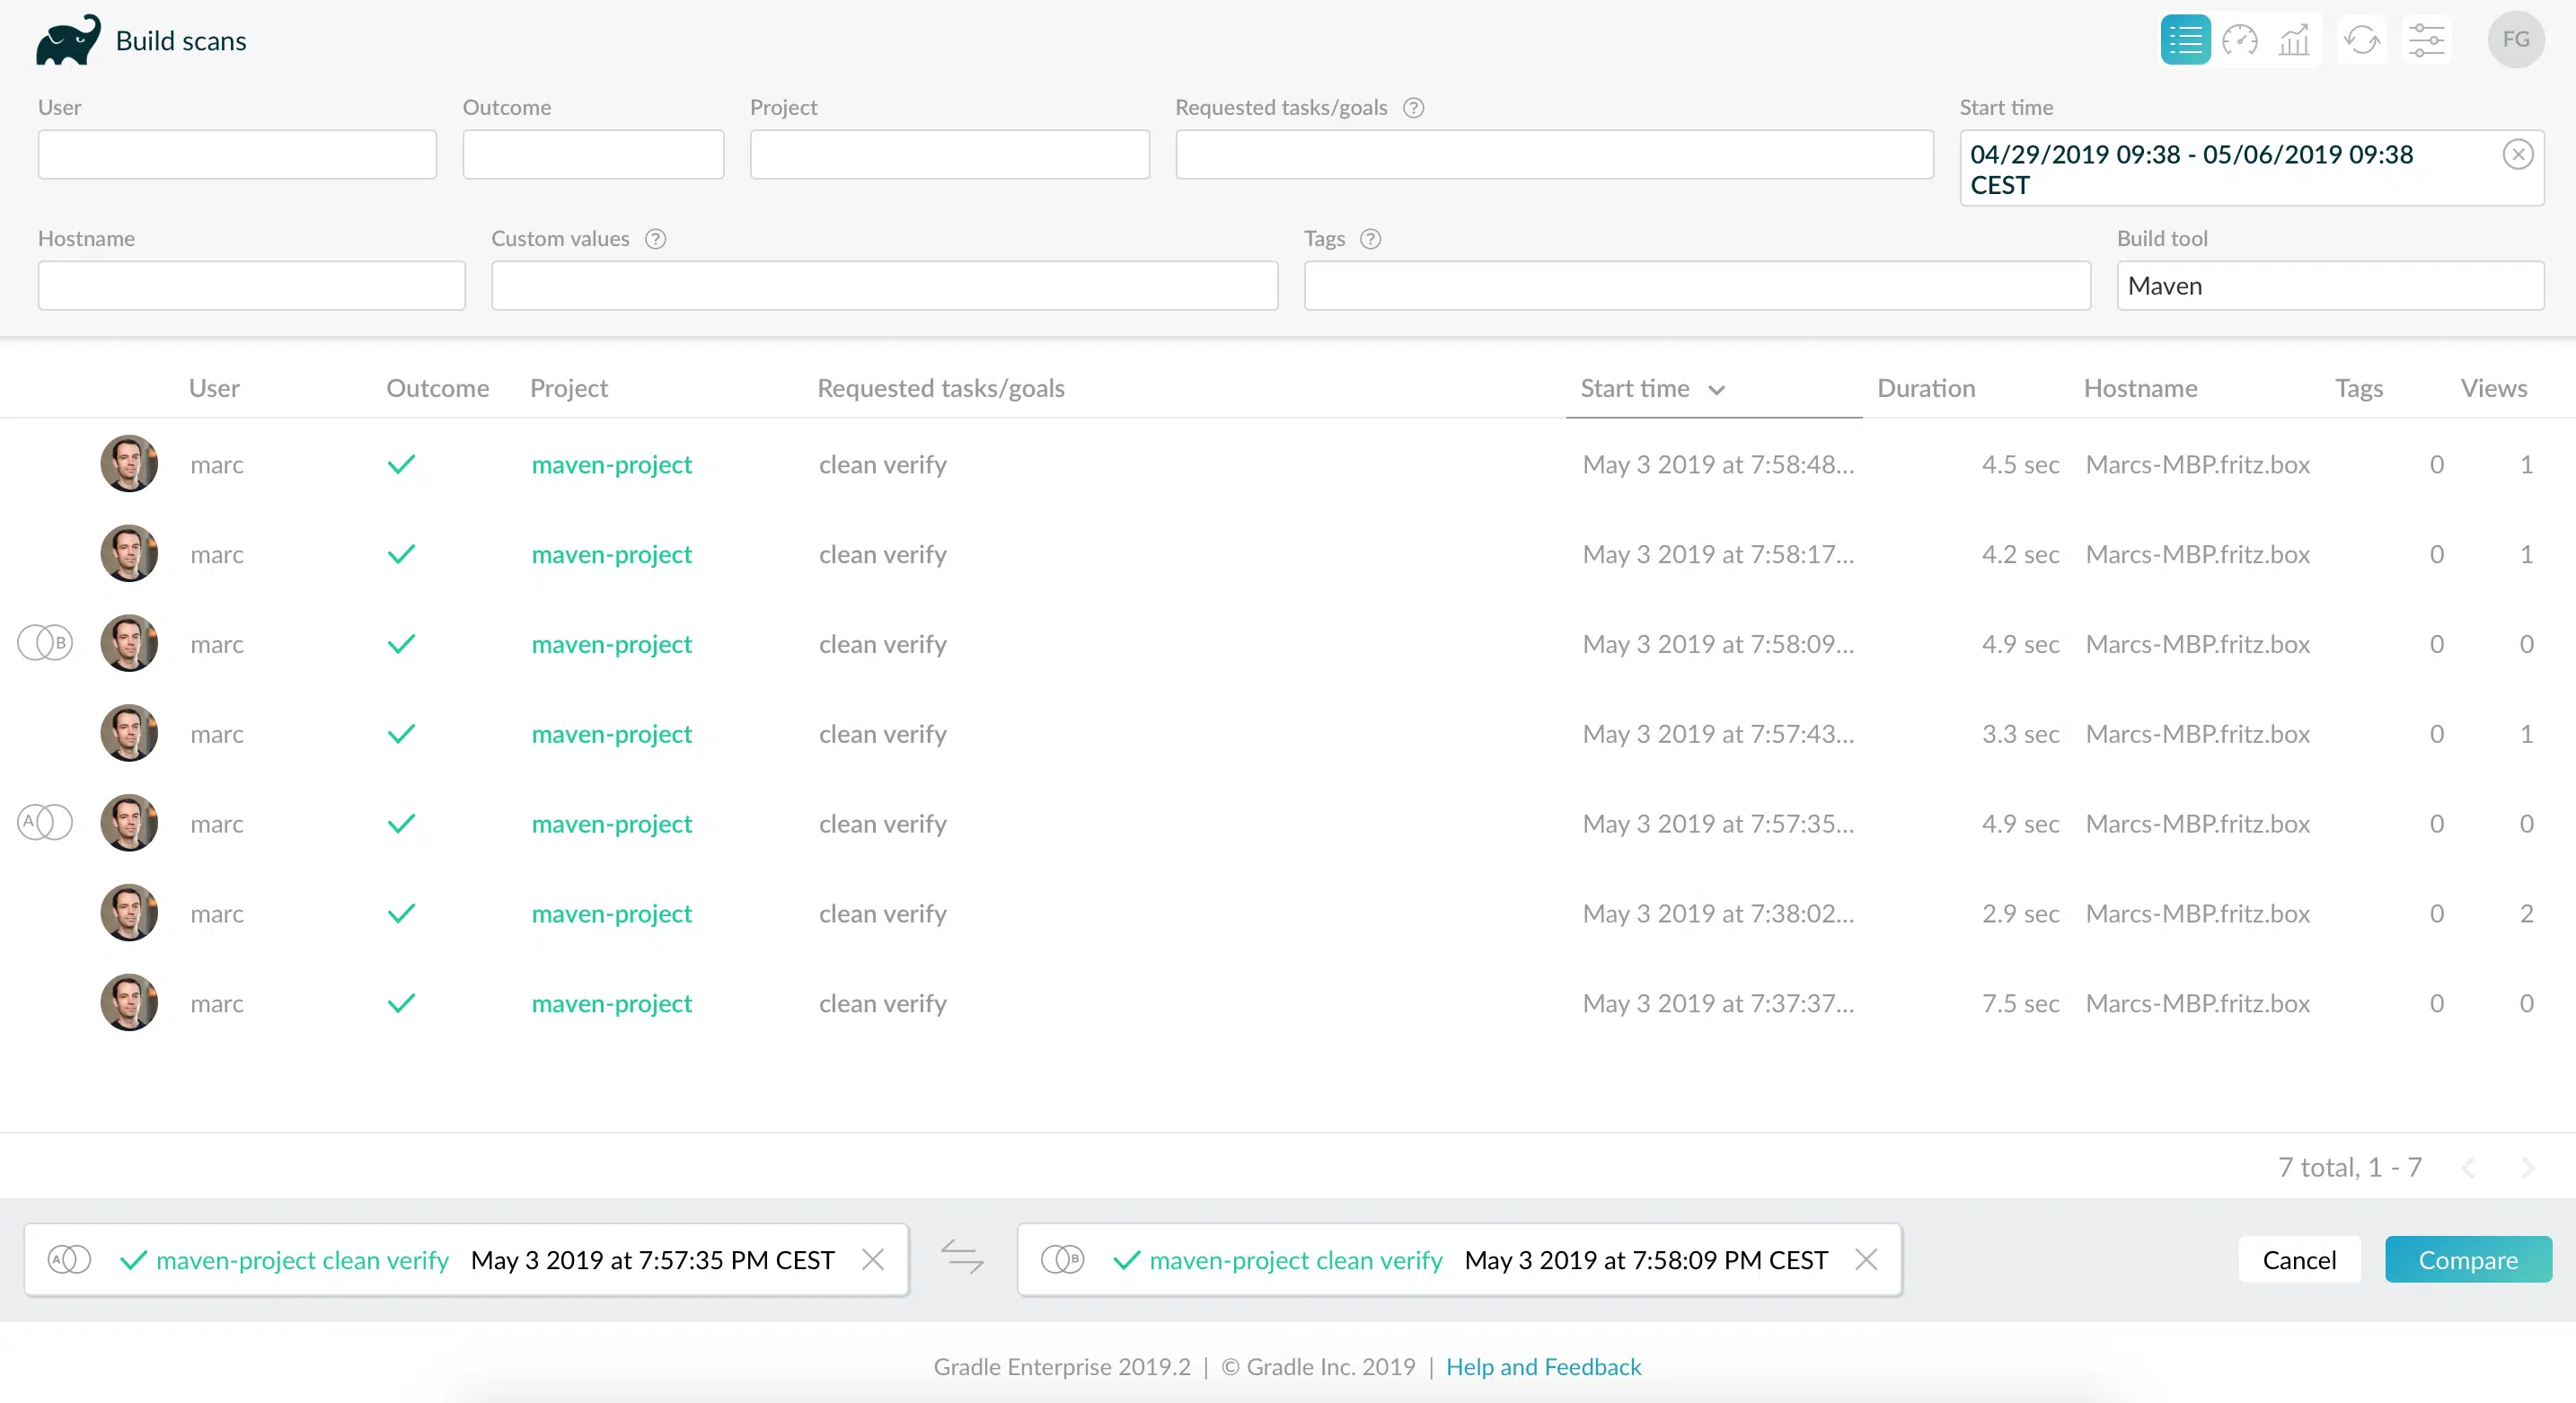Go to the next results page

click(x=2528, y=1168)
